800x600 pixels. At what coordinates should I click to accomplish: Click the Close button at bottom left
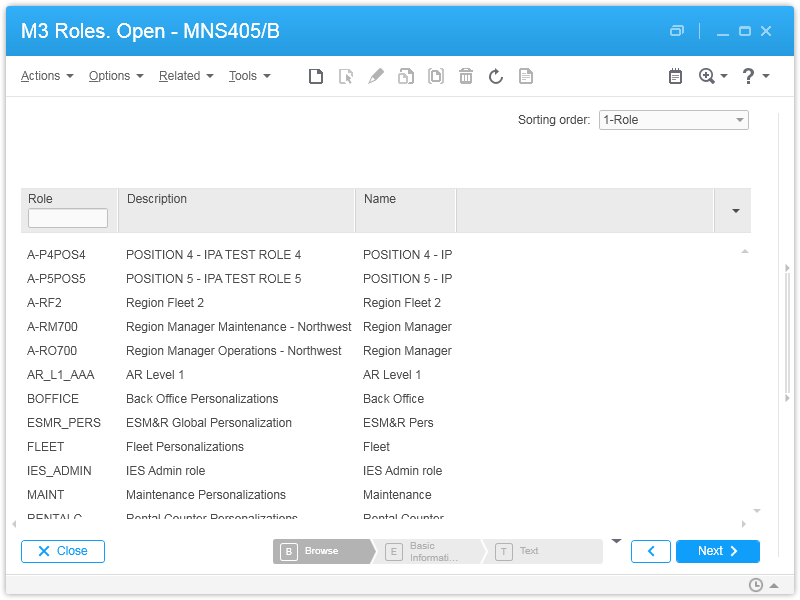[x=63, y=551]
